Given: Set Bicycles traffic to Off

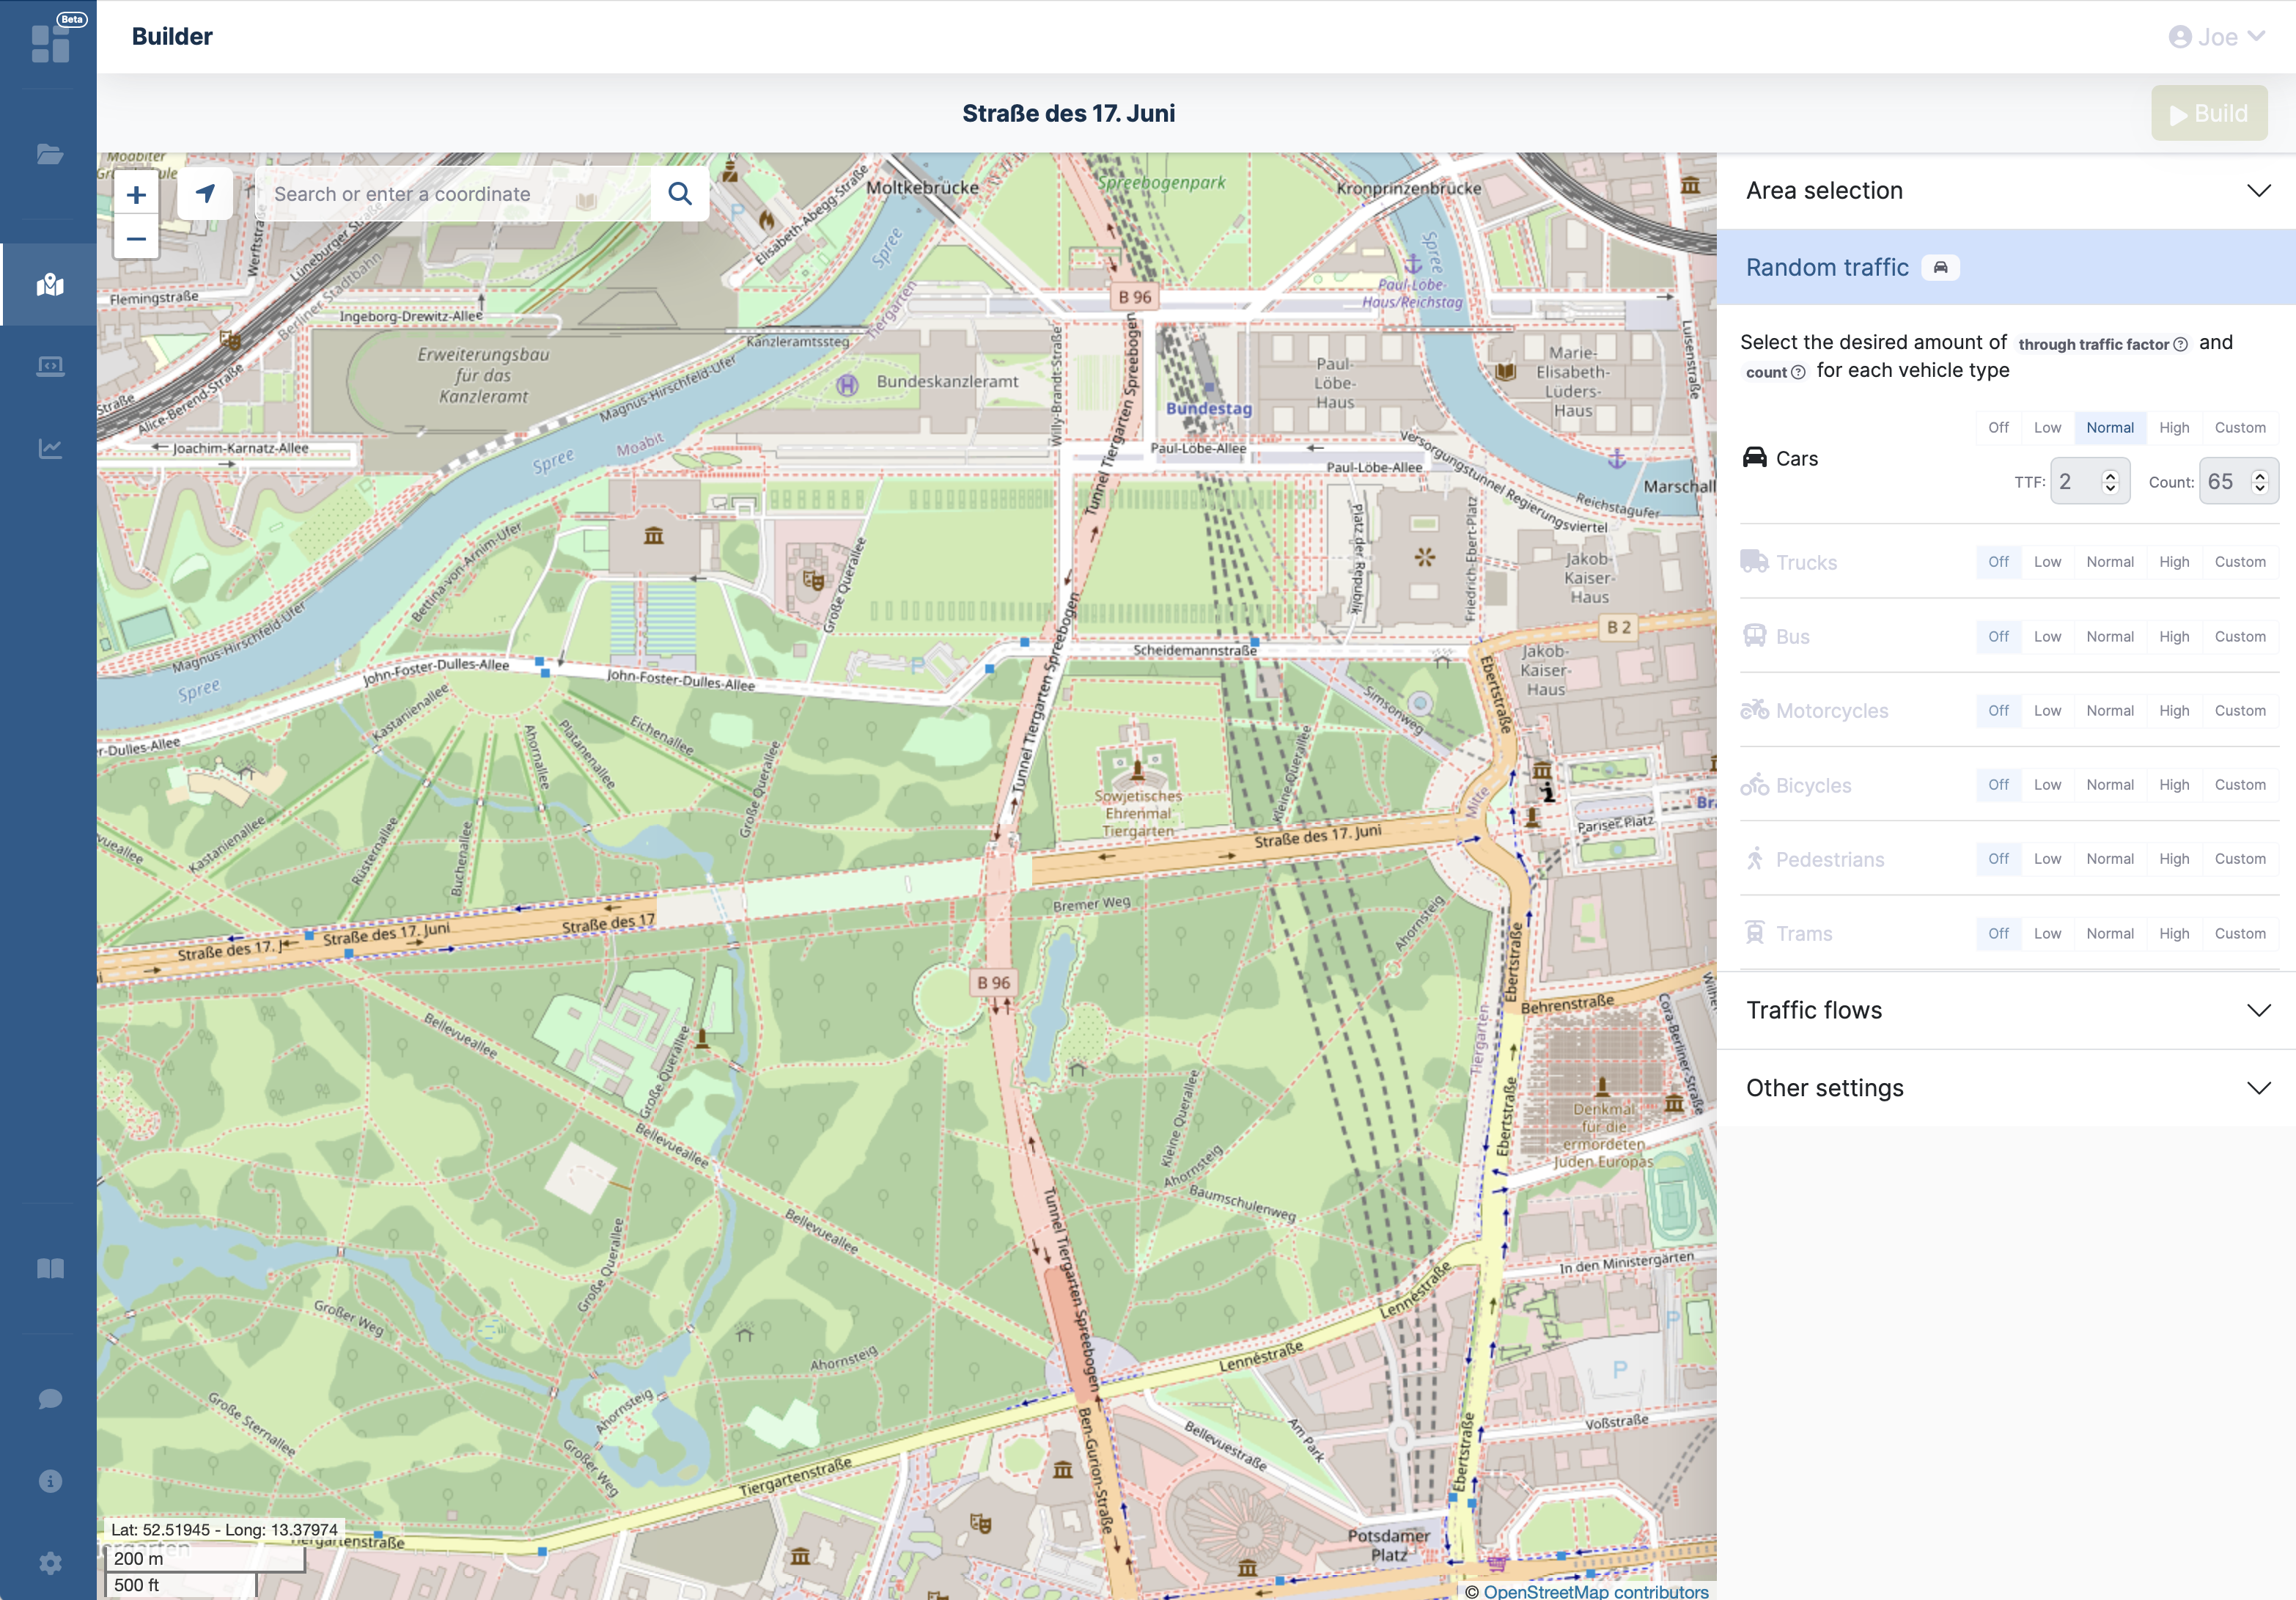Looking at the screenshot, I should coord(1998,785).
